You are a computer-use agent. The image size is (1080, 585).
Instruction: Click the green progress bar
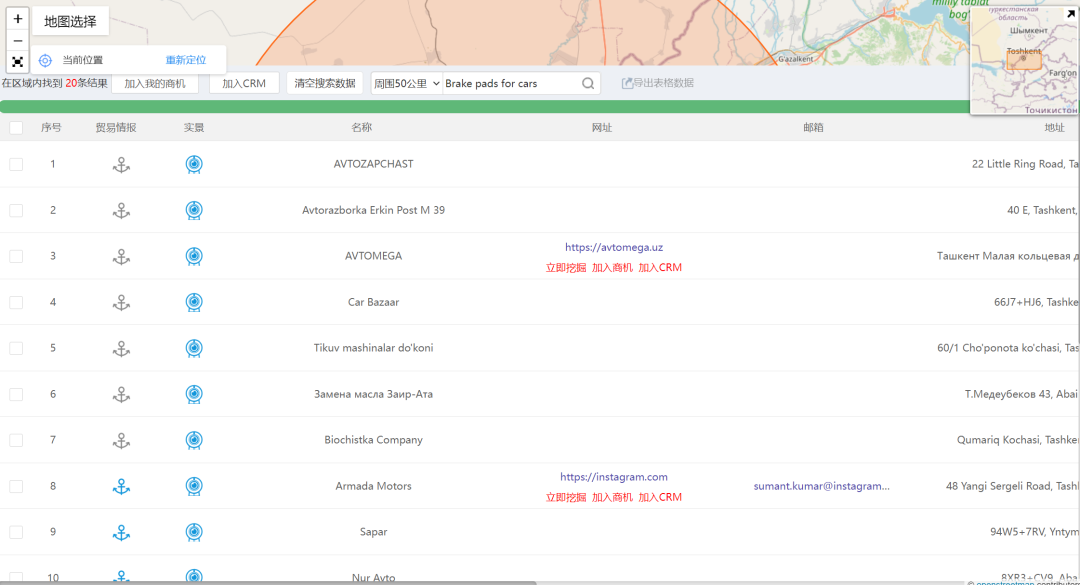[x=485, y=107]
